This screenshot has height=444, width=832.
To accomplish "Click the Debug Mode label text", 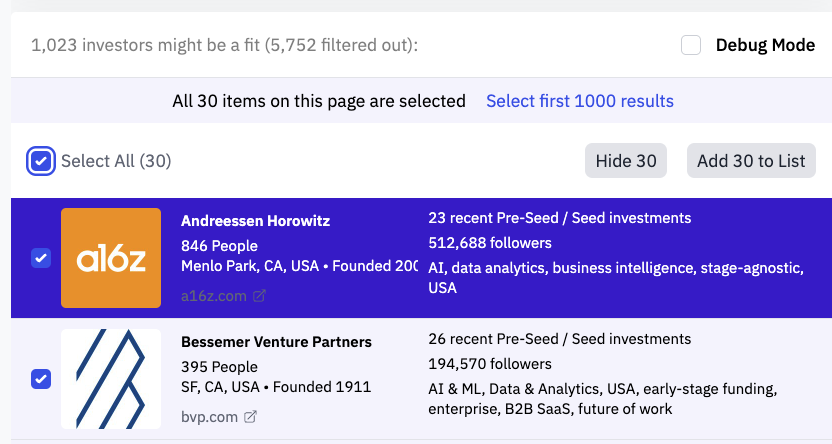I will [765, 45].
